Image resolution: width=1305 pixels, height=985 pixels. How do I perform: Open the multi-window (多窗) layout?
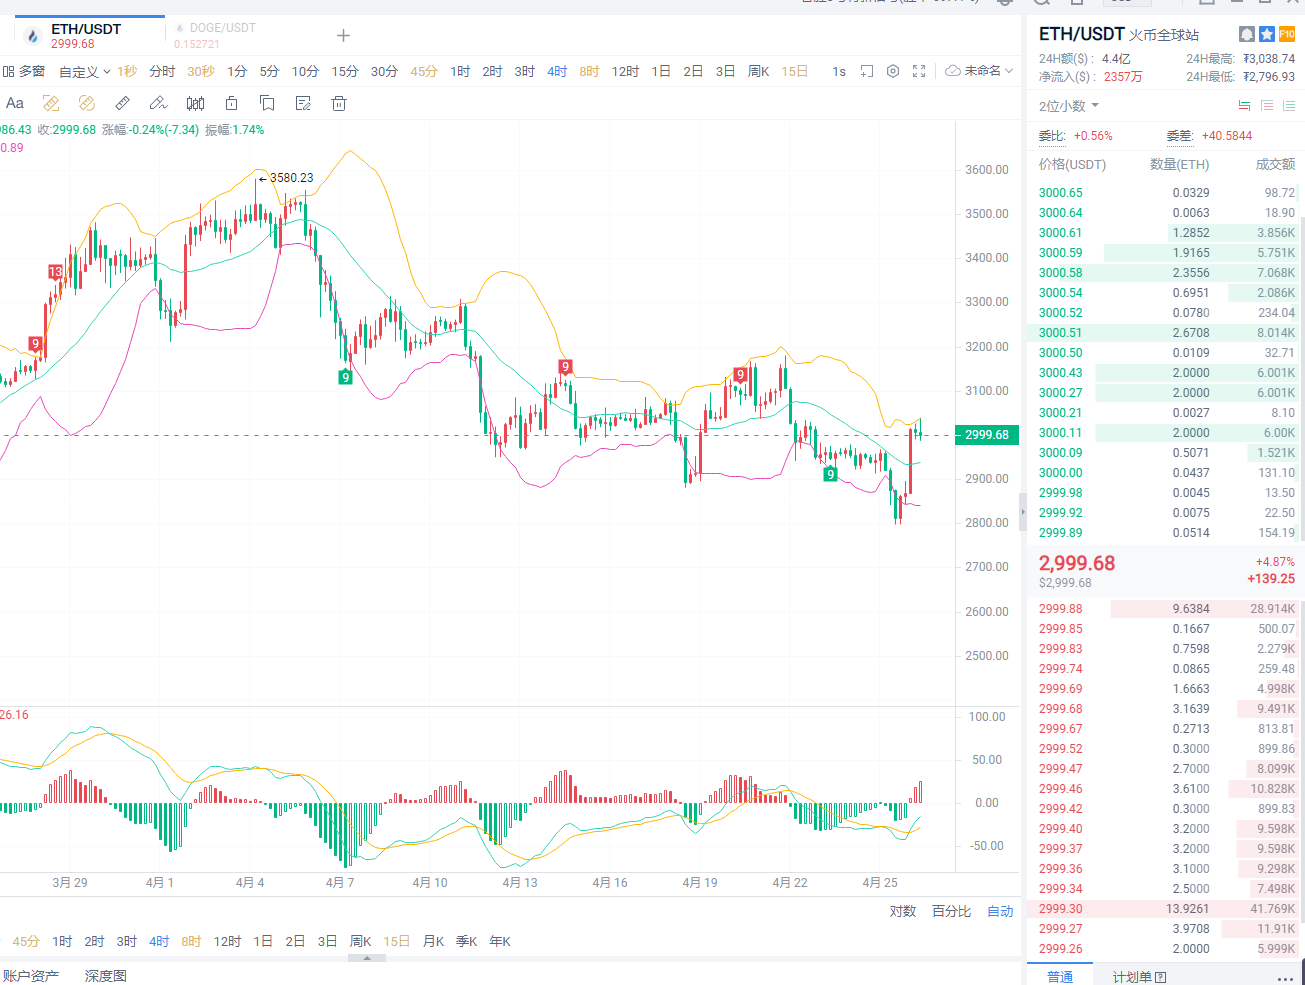click(24, 71)
